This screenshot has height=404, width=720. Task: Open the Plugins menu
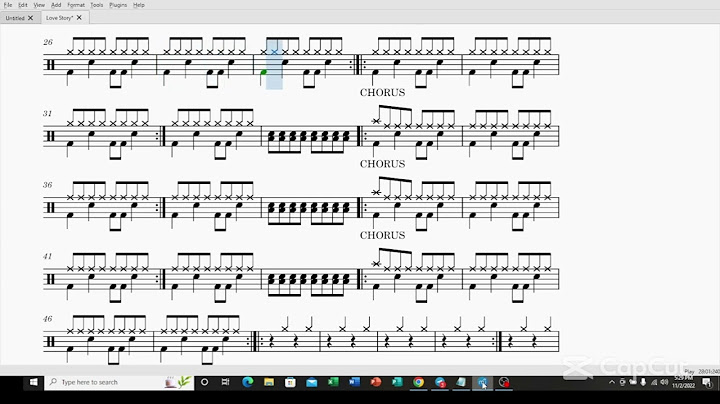pyautogui.click(x=118, y=5)
